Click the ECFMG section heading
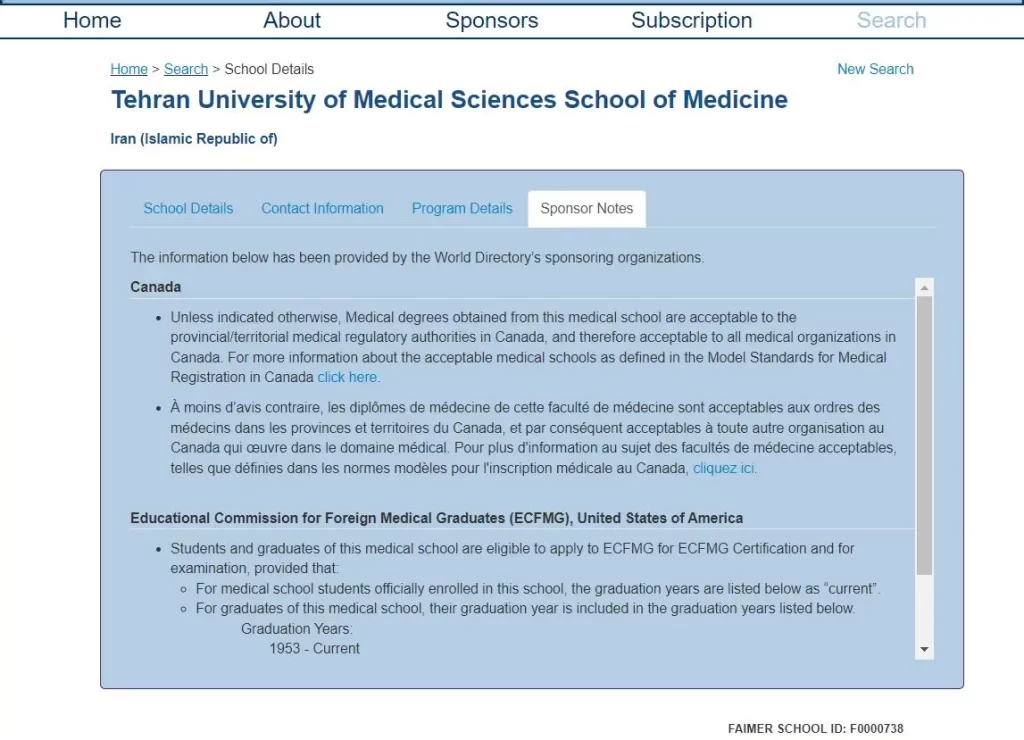The height and width of the screenshot is (740, 1024). point(436,518)
